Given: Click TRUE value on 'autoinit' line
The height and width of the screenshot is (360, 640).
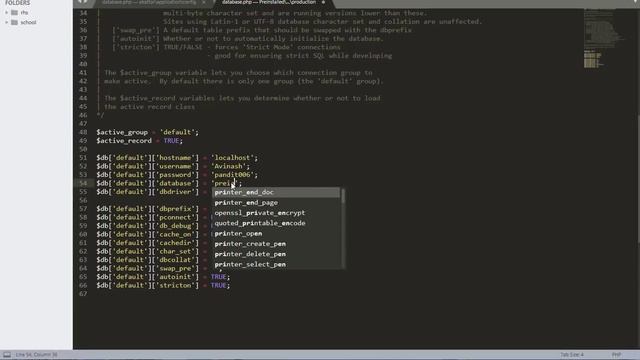Looking at the screenshot, I should (x=218, y=277).
